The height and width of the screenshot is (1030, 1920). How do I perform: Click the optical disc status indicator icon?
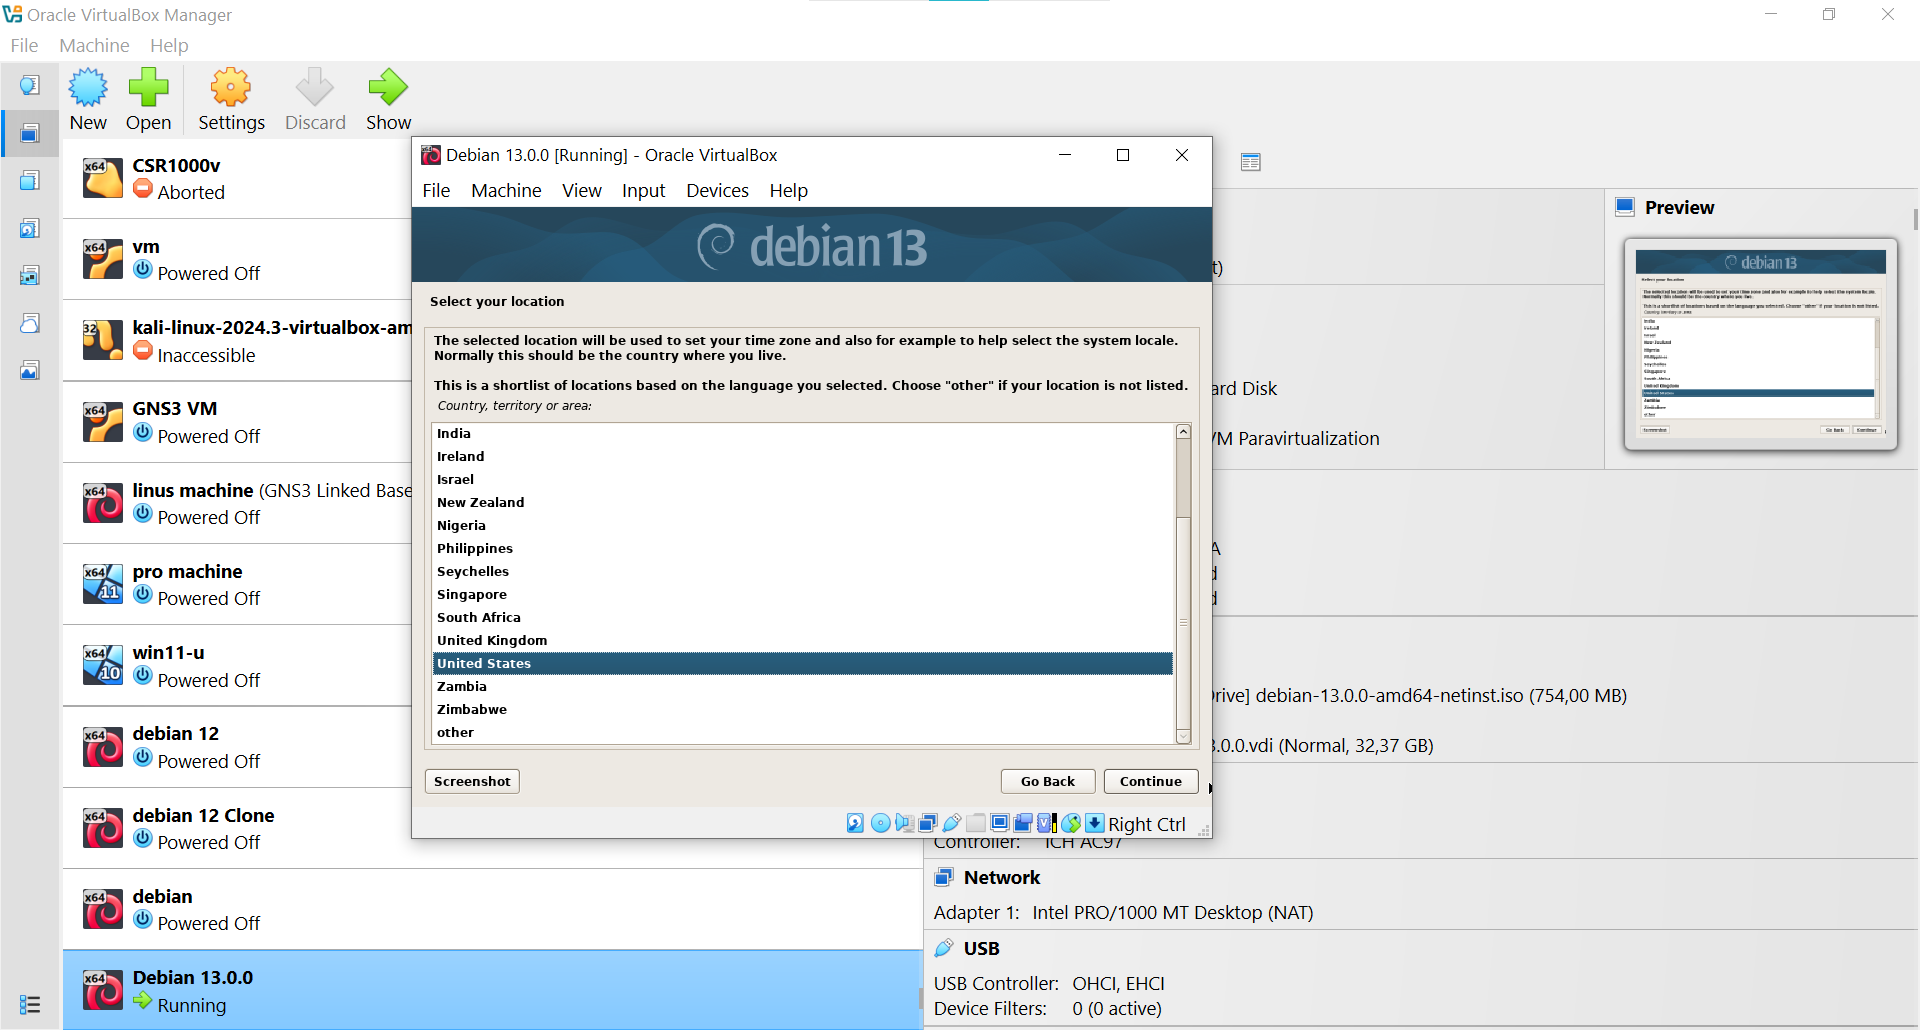tap(881, 823)
